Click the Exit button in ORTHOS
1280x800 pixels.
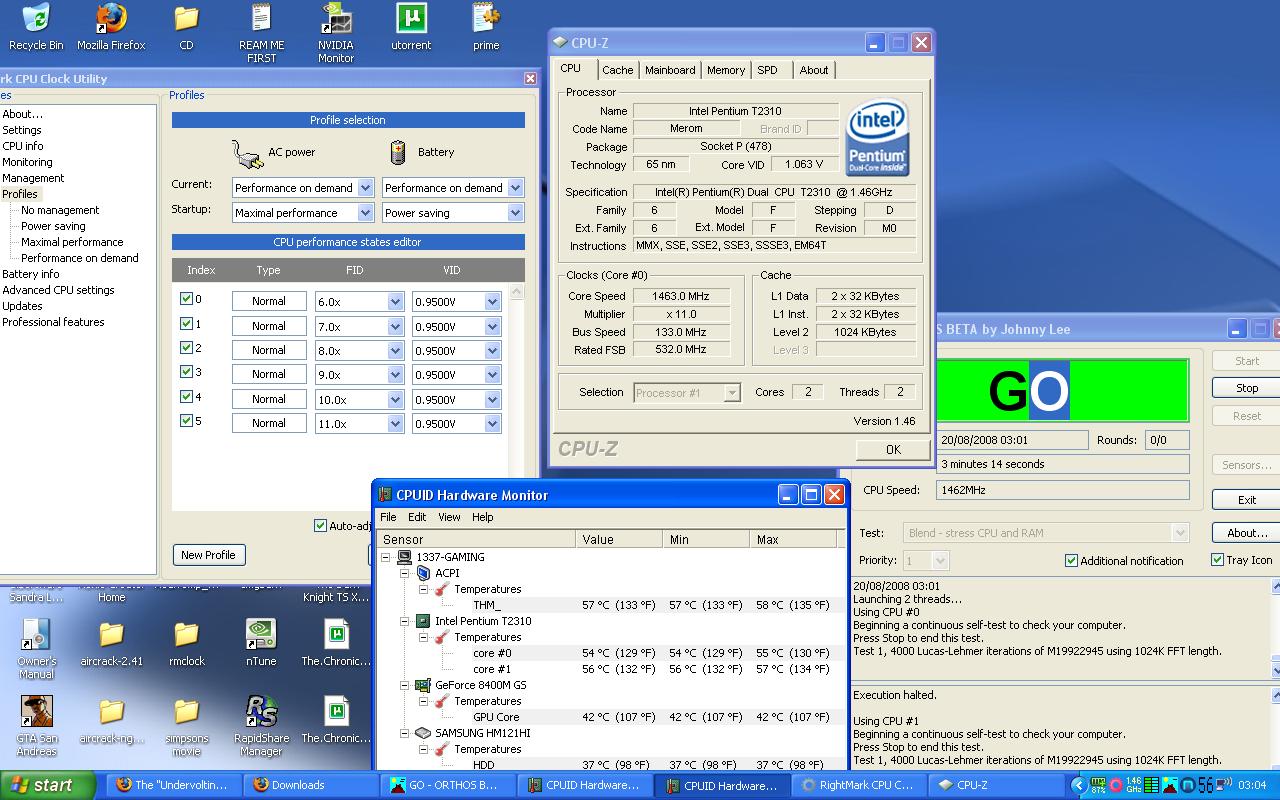(x=1246, y=500)
